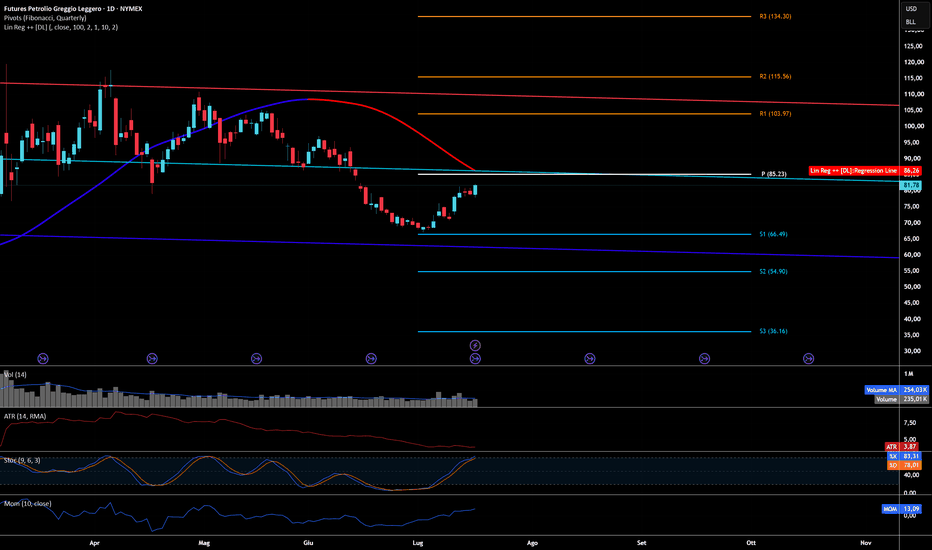Click the rightmost purple contract marker icon

click(808, 359)
